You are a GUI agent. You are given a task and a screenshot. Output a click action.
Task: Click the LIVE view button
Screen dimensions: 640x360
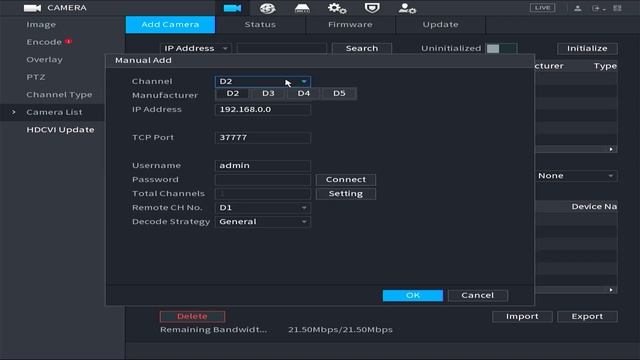pyautogui.click(x=542, y=8)
